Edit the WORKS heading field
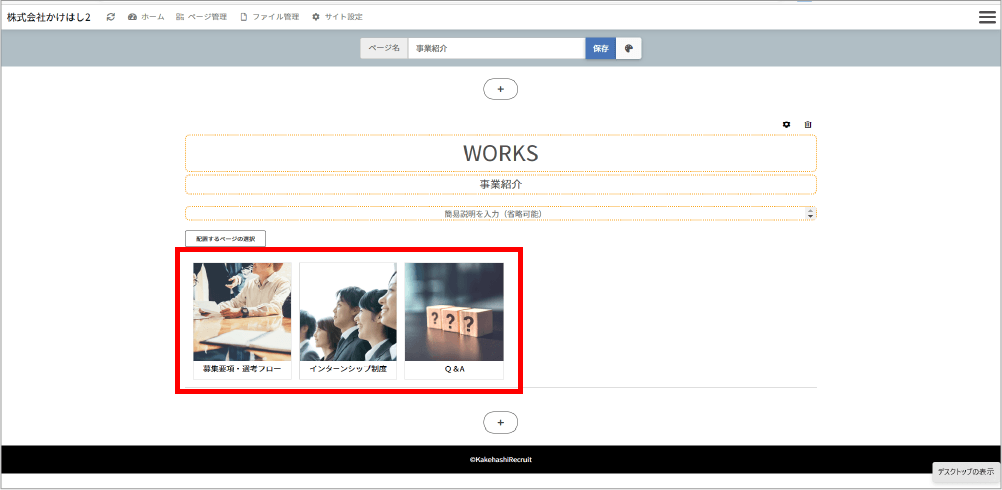1002x490 pixels. point(501,153)
